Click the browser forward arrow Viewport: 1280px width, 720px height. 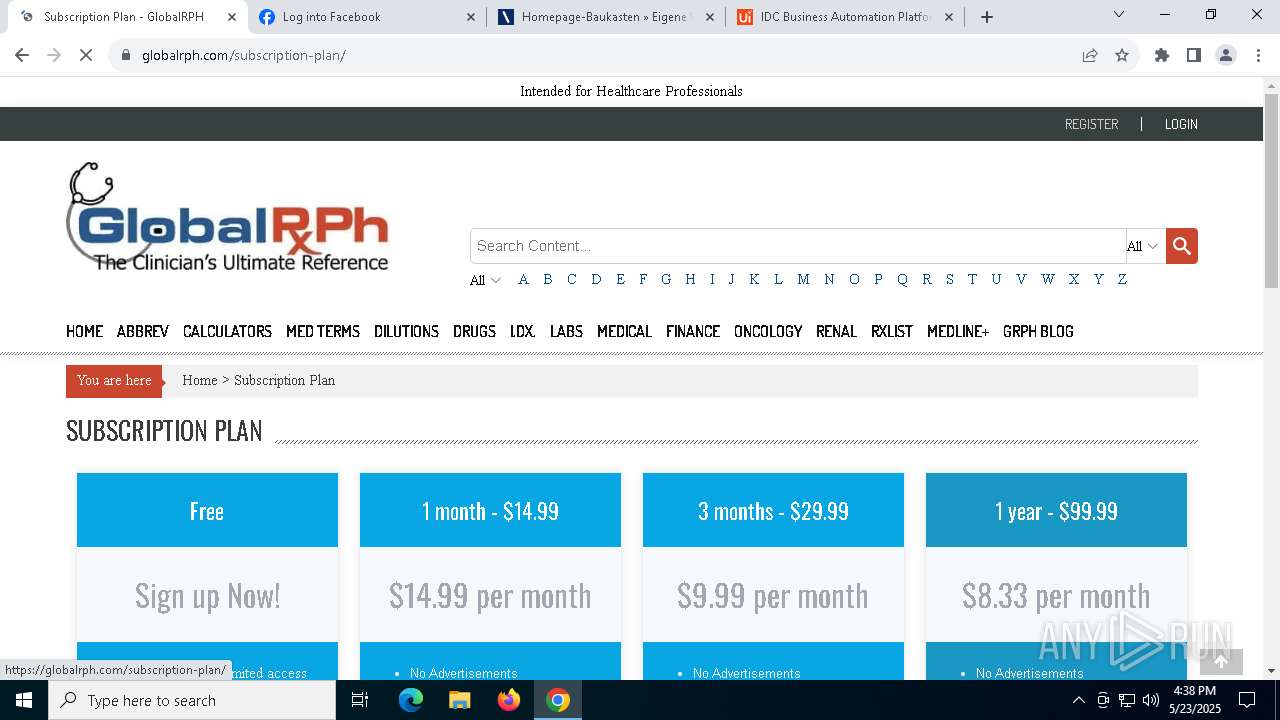[54, 55]
